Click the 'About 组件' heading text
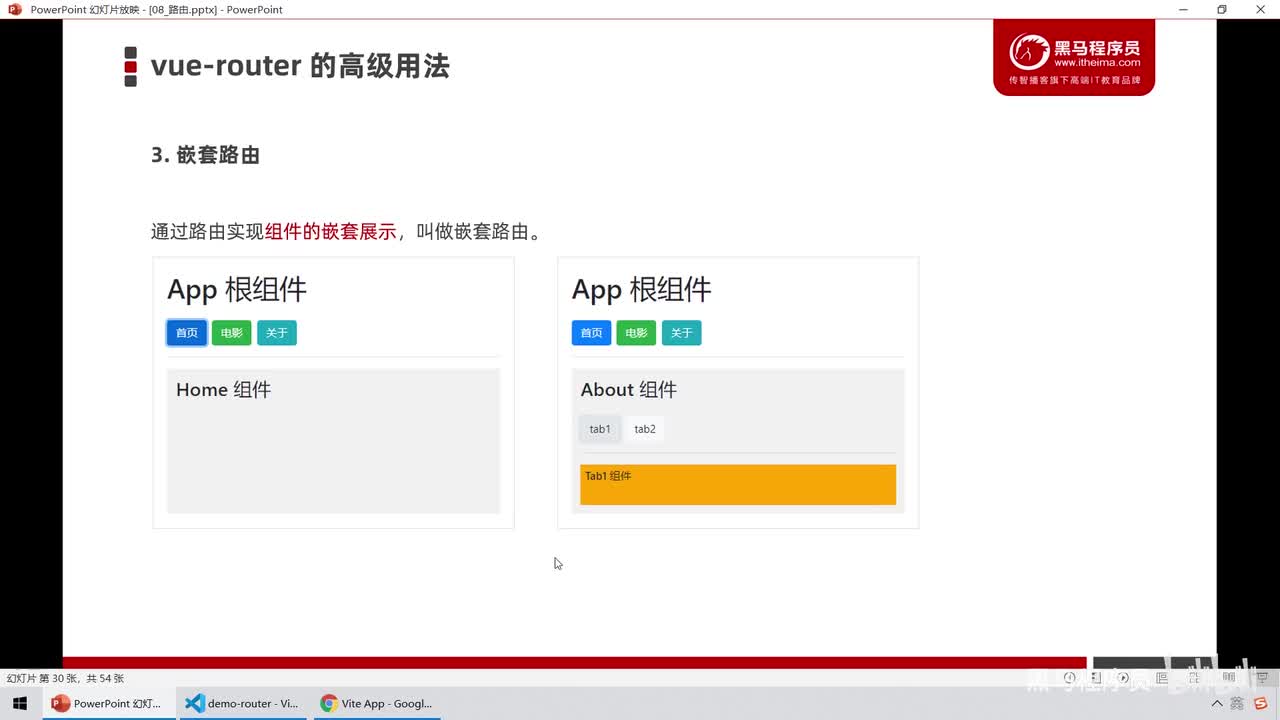Screen dimensions: 1280x720 tap(629, 390)
